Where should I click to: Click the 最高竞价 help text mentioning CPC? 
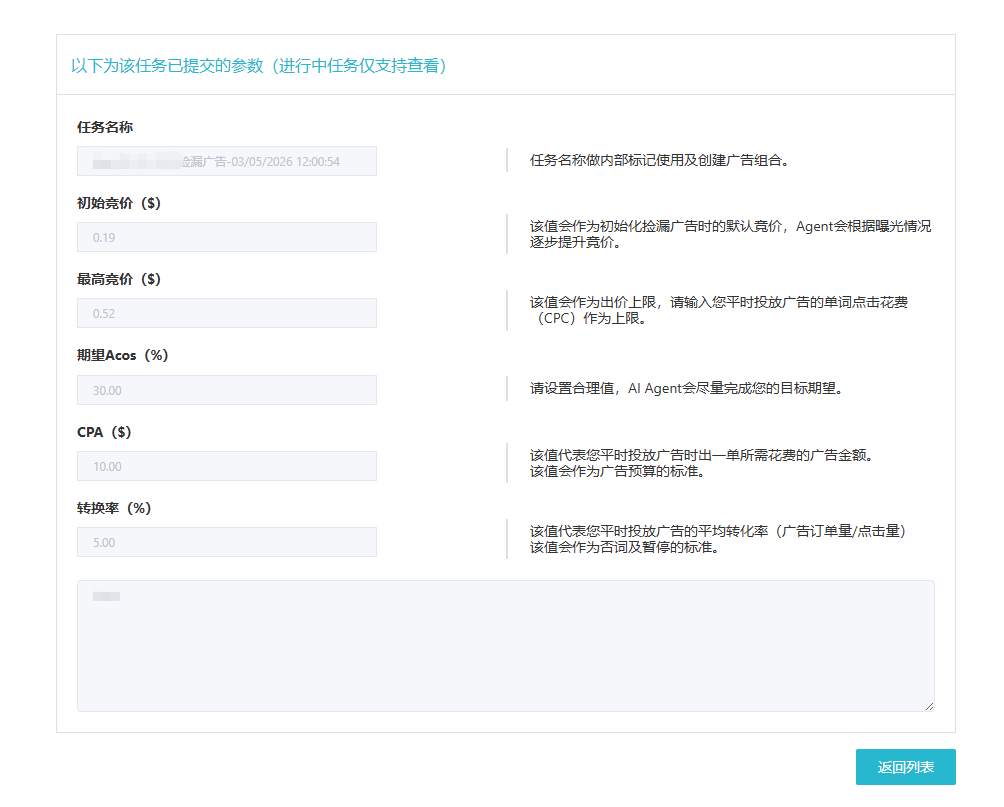(x=719, y=310)
